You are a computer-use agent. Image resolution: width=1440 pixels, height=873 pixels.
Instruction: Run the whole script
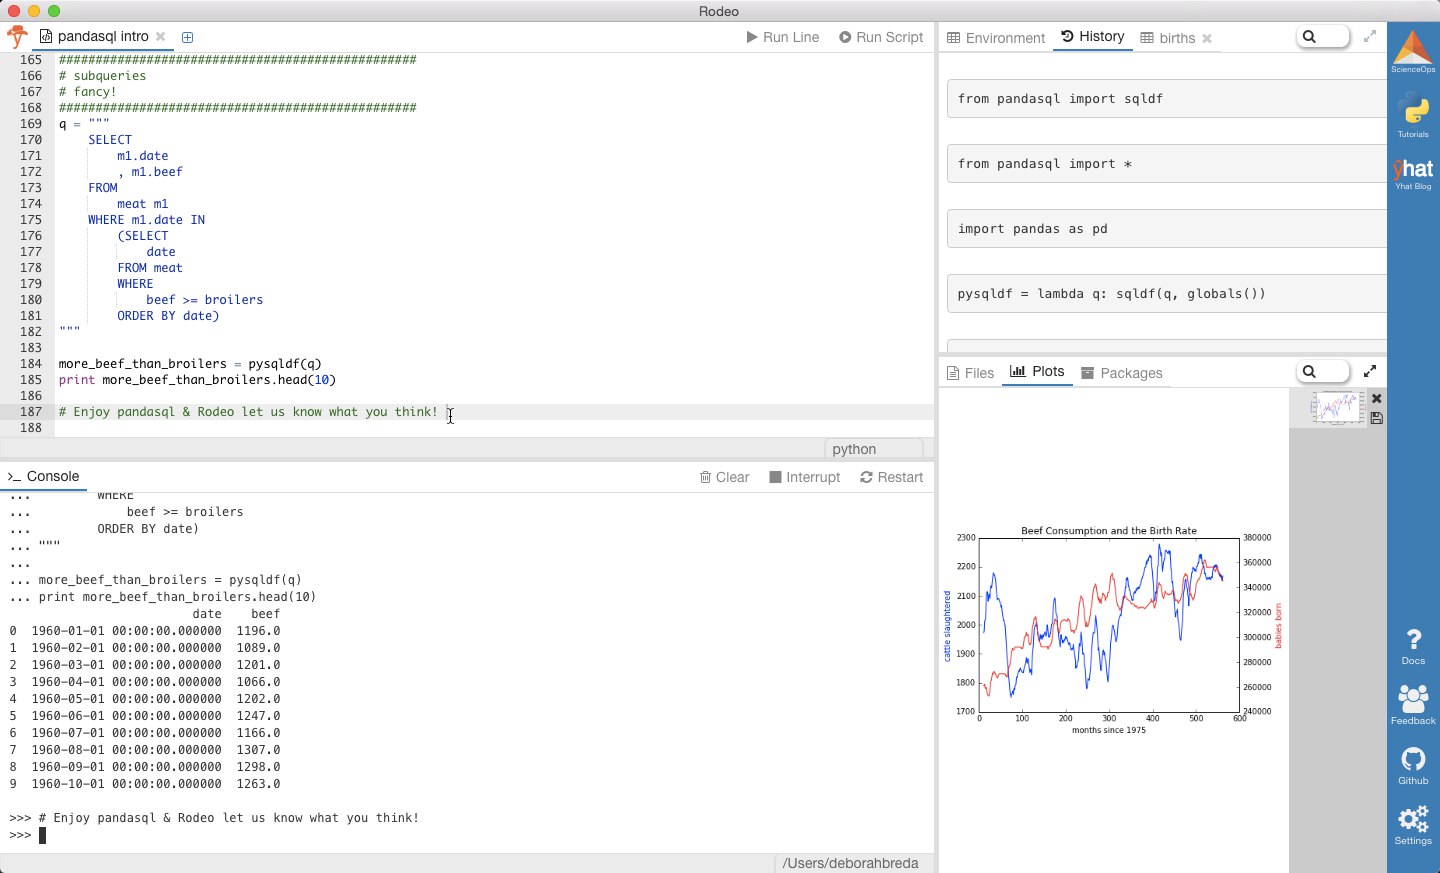point(881,37)
